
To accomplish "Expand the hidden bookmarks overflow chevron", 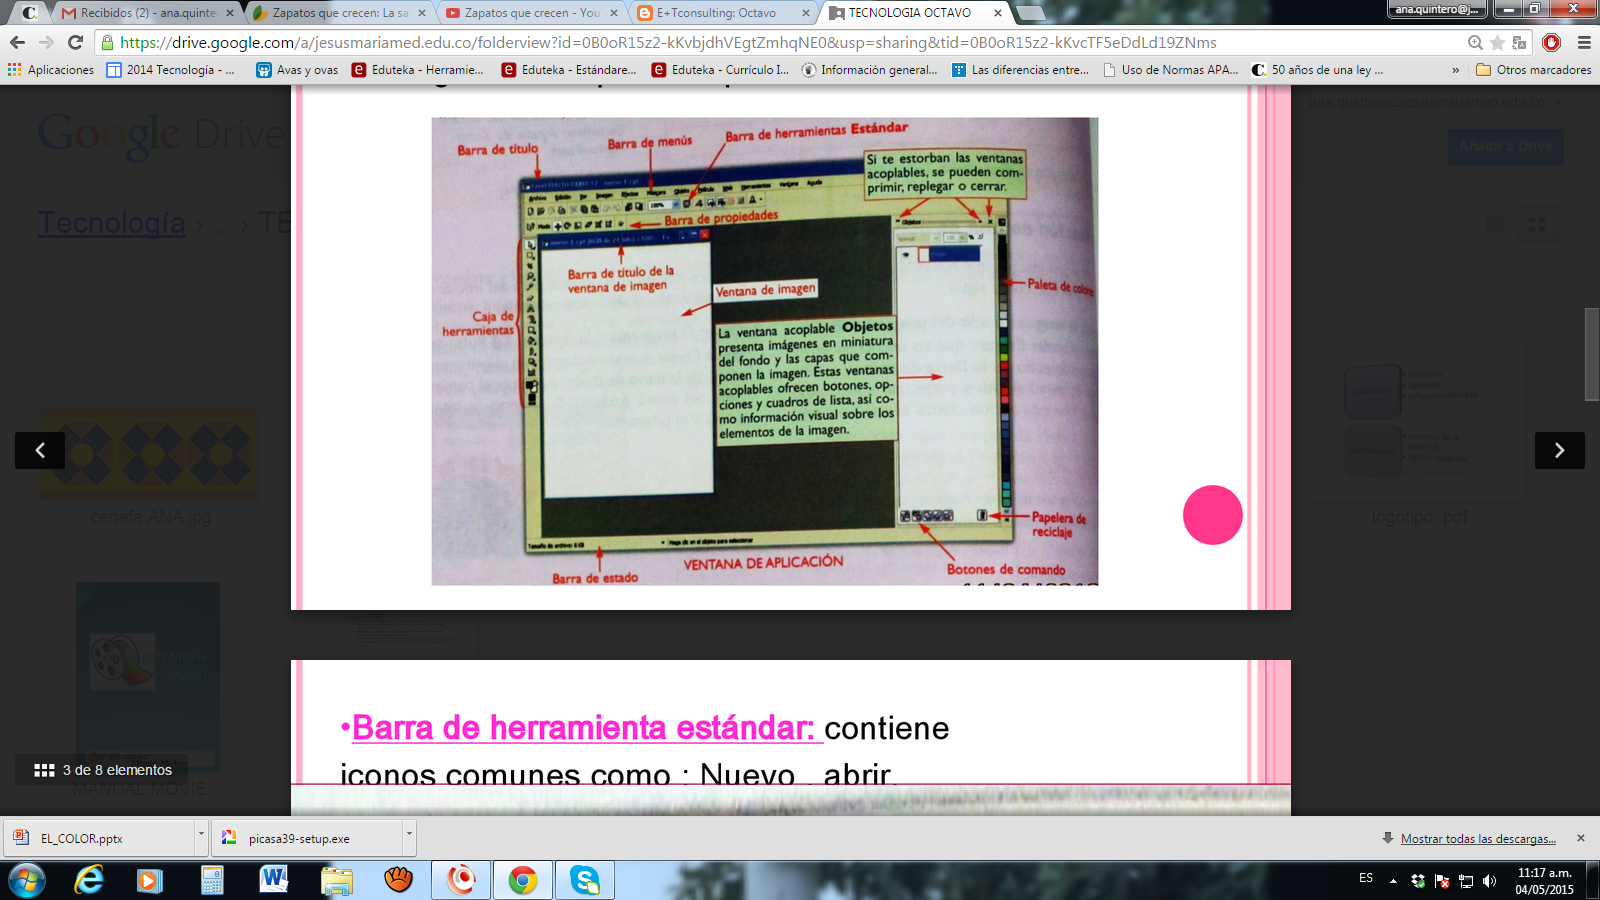I will click(x=1455, y=70).
